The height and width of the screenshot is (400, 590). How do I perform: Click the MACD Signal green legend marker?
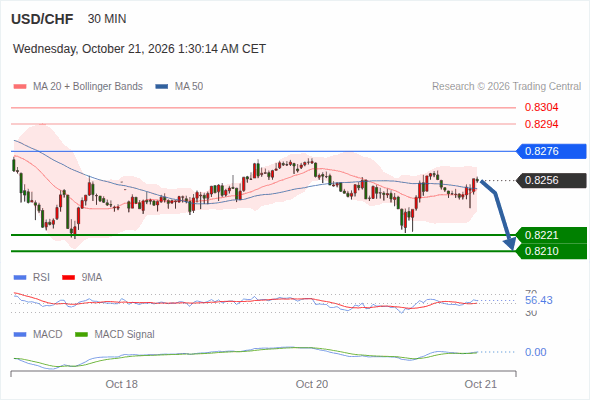[x=82, y=334]
